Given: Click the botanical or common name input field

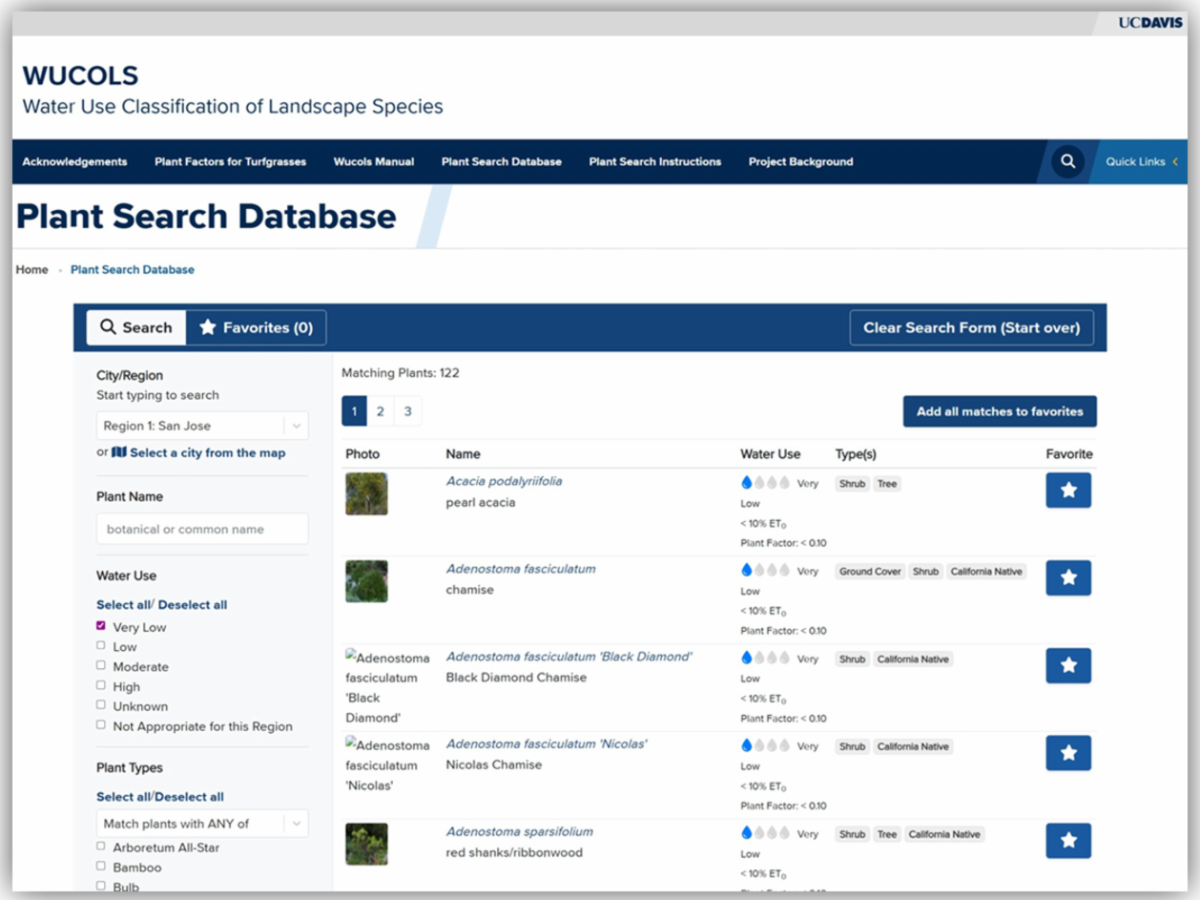Looking at the screenshot, I should coord(201,528).
